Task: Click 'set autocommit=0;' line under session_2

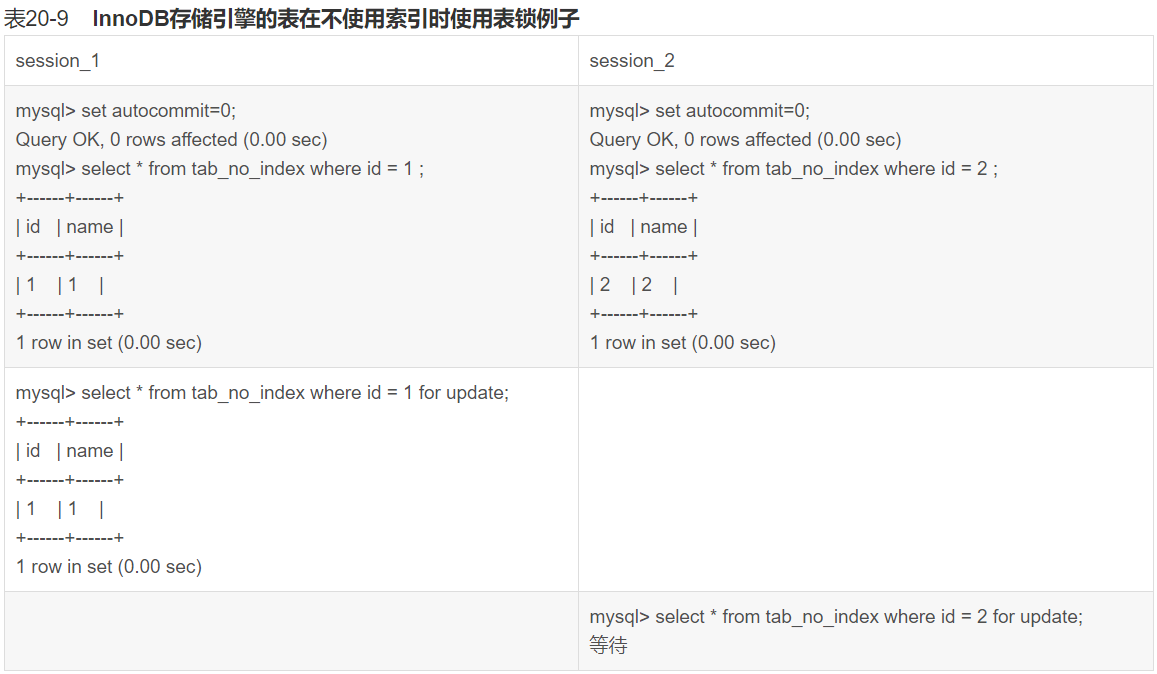Action: pos(700,110)
